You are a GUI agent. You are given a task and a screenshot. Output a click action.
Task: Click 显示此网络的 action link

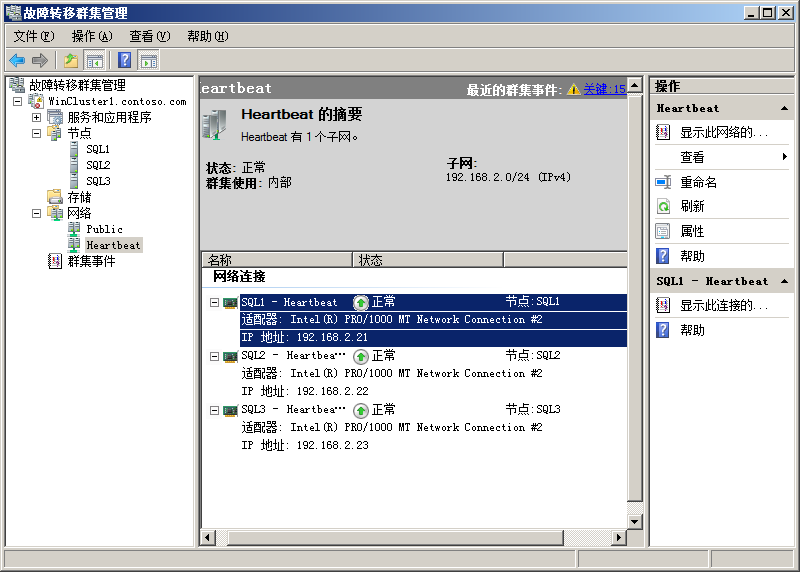pyautogui.click(x=724, y=132)
